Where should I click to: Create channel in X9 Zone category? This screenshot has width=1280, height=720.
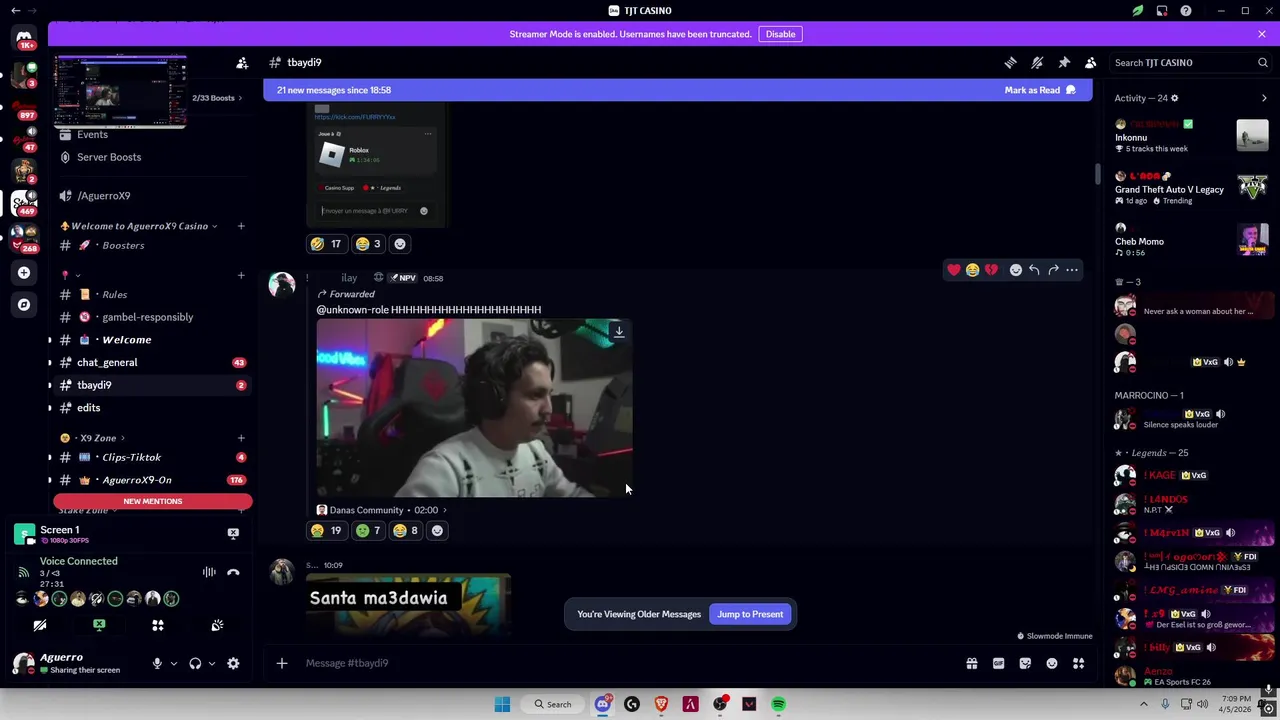coord(241,438)
